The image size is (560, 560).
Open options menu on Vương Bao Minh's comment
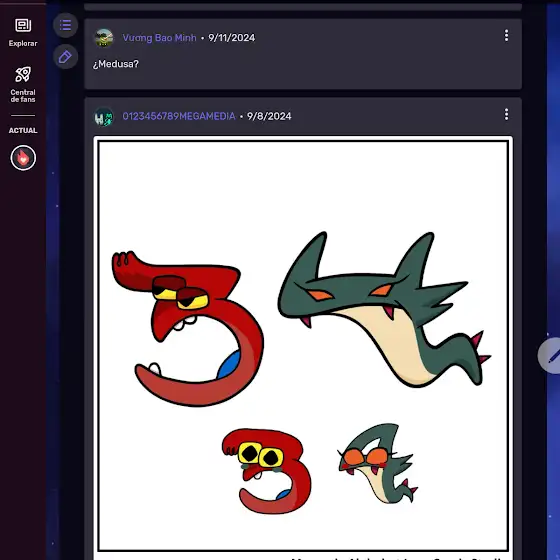[506, 36]
